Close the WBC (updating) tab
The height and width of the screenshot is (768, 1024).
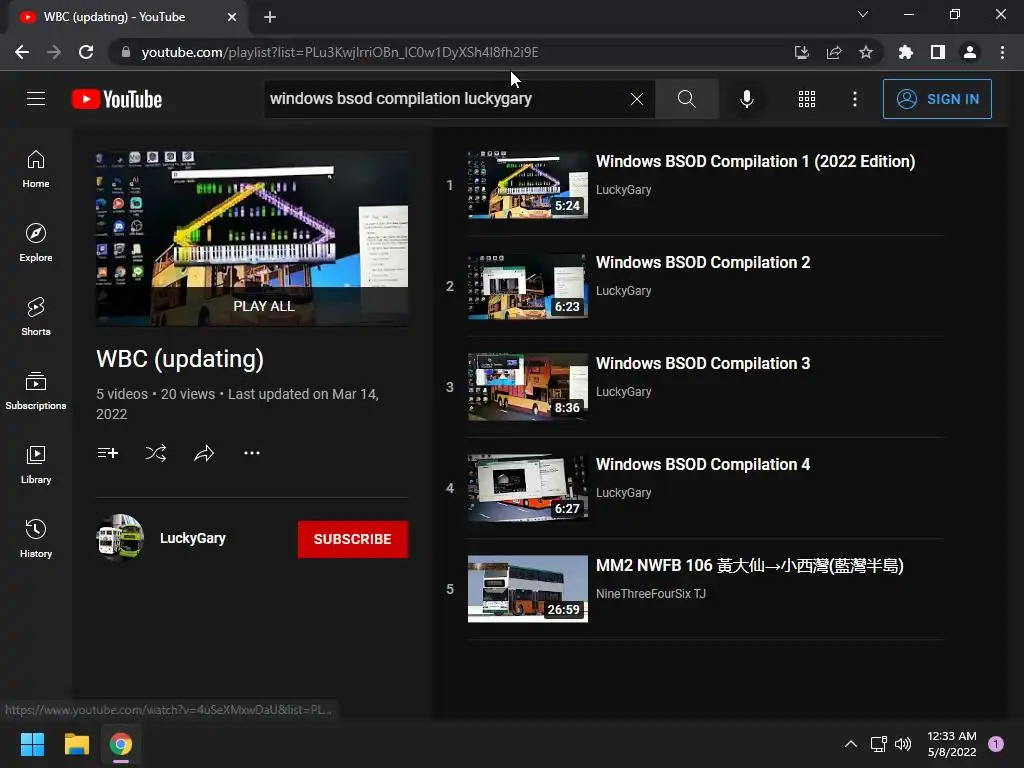232,17
